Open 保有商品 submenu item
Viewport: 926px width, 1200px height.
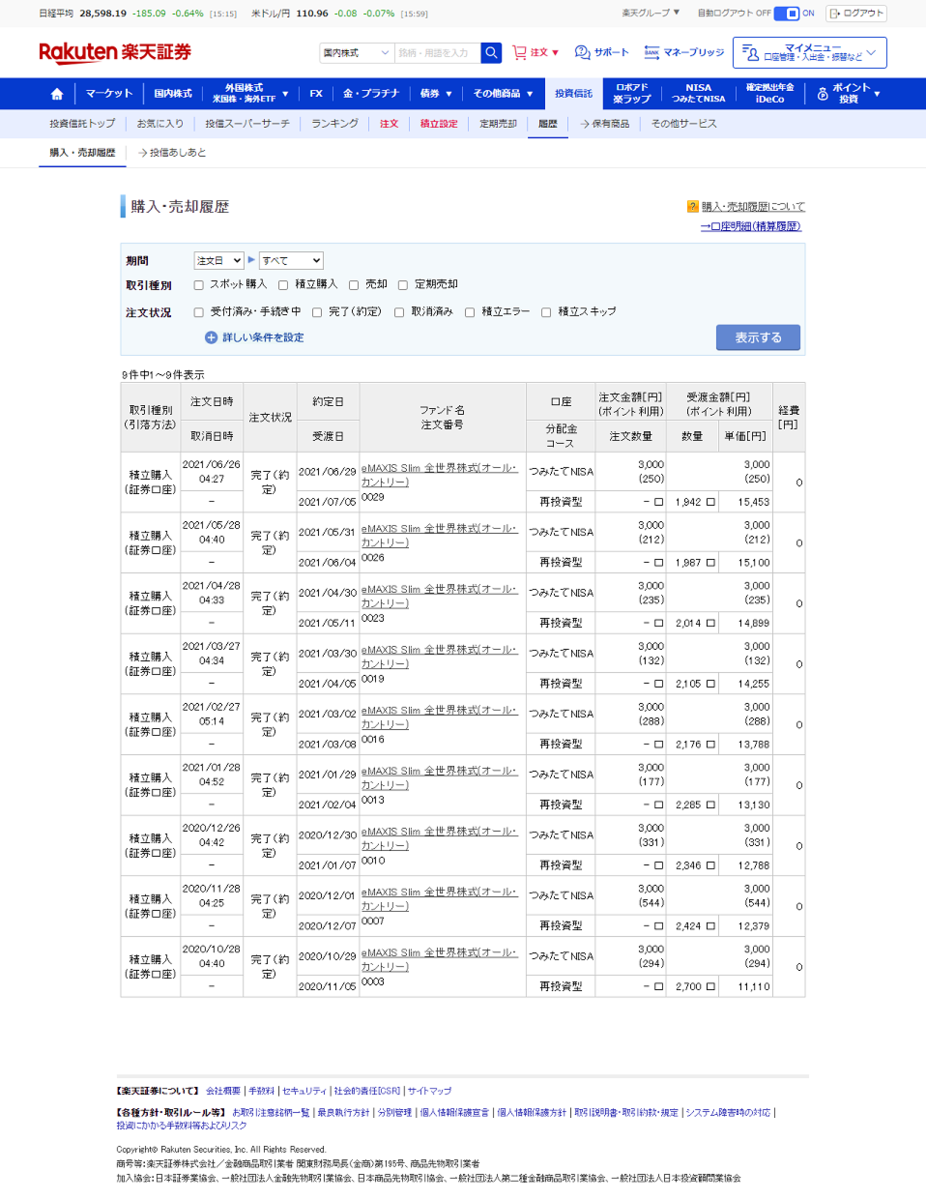605,124
